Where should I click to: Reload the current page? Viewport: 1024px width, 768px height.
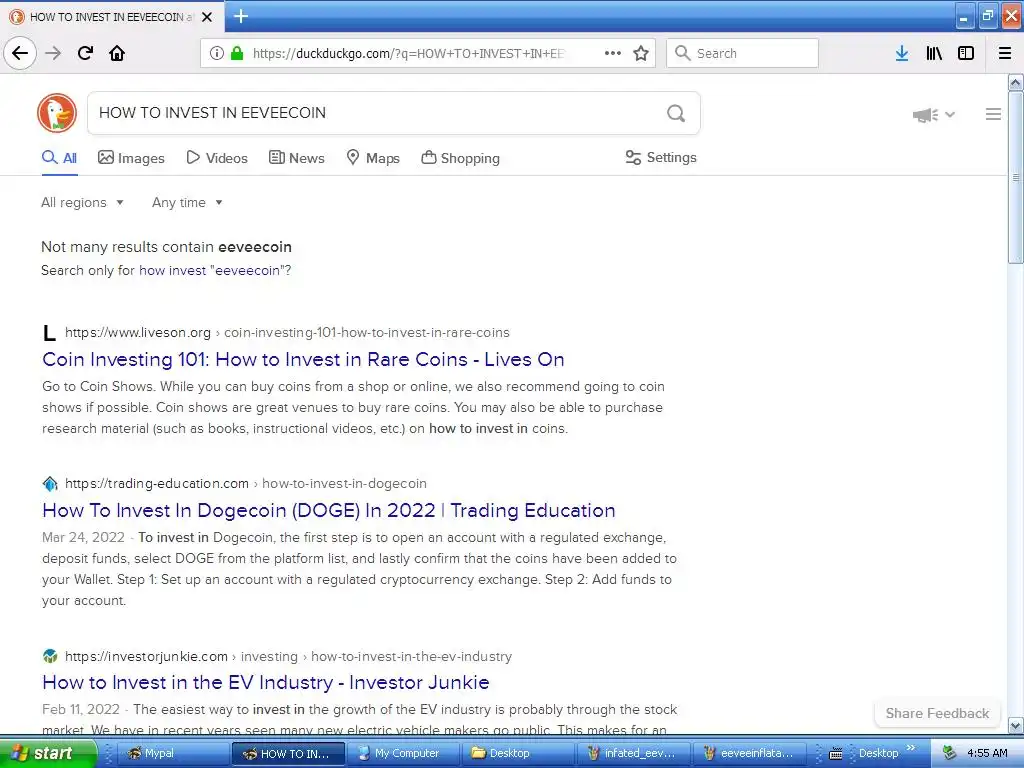[x=85, y=53]
